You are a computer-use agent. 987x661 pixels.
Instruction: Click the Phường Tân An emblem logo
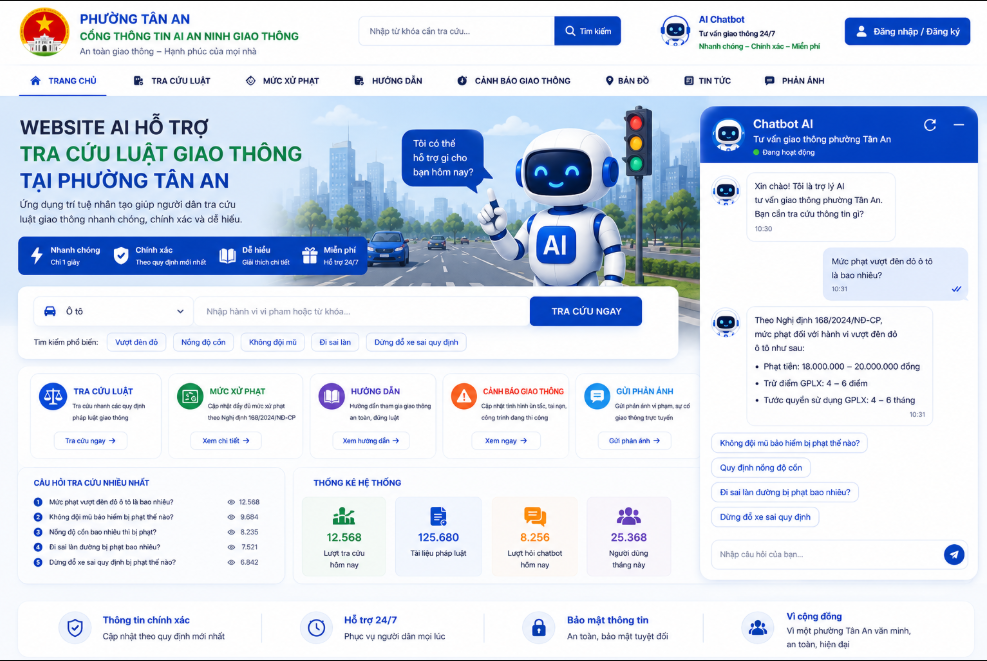[44, 32]
